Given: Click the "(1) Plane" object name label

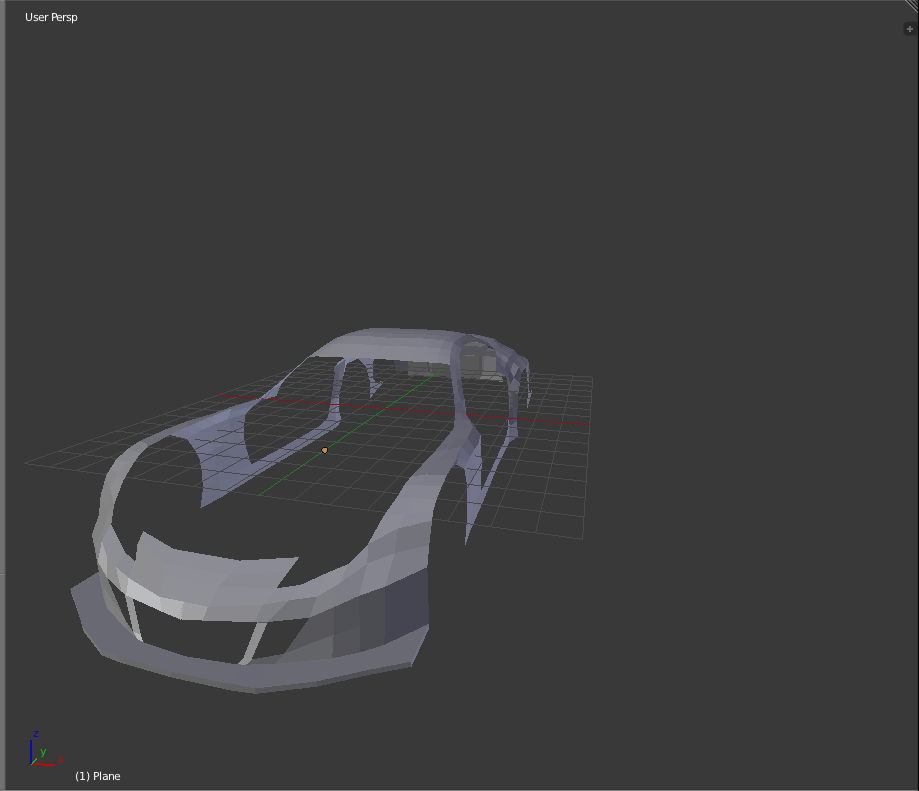Looking at the screenshot, I should [x=98, y=776].
